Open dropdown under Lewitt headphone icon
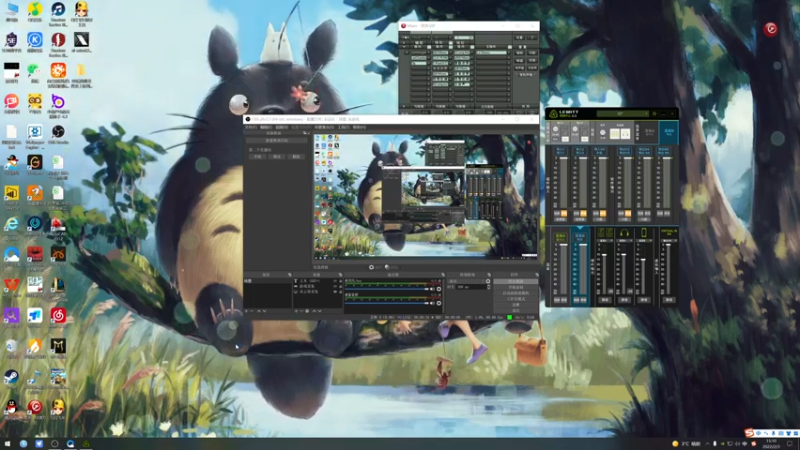 tap(624, 240)
